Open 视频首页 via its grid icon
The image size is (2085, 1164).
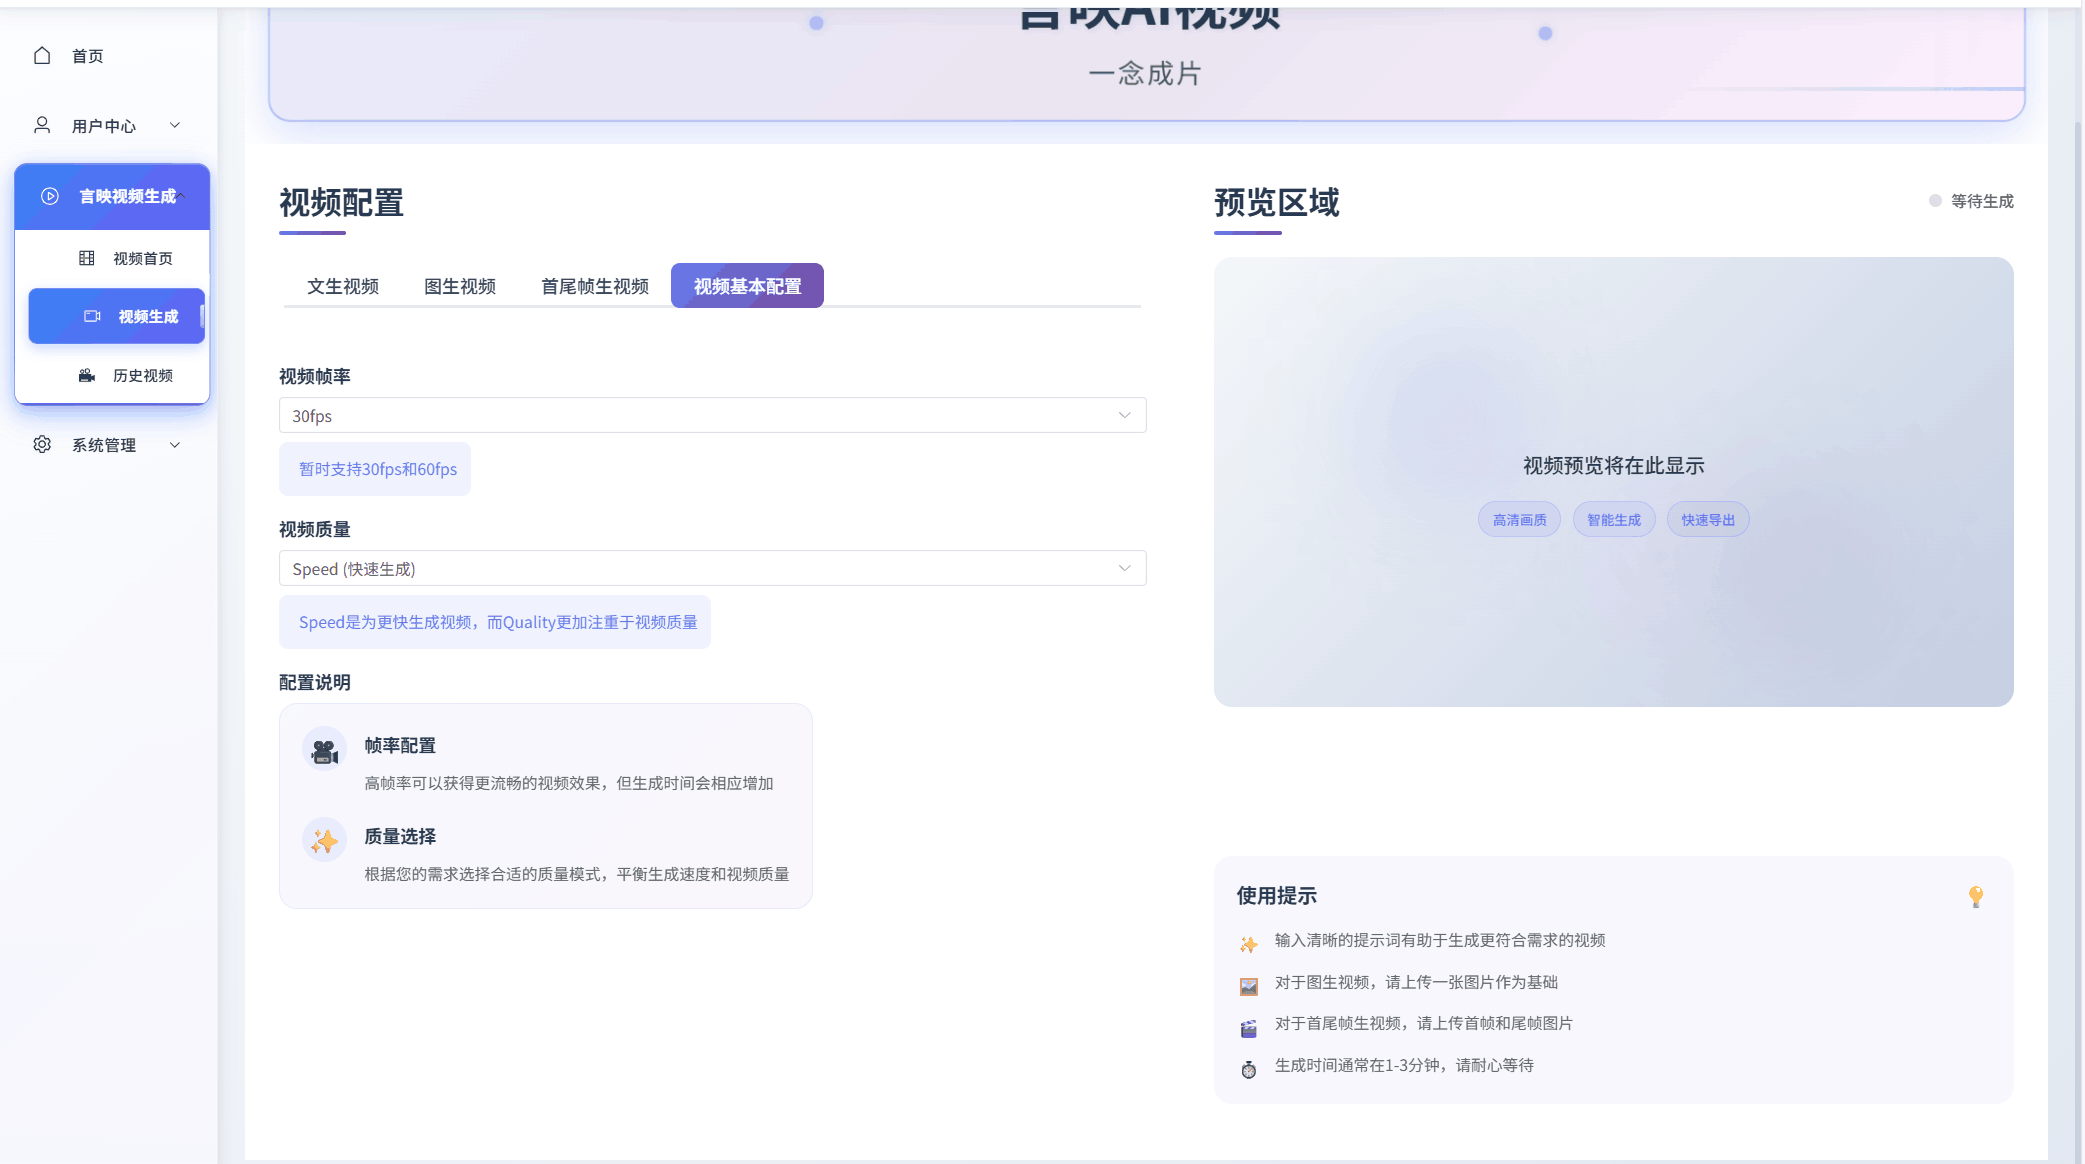point(88,258)
